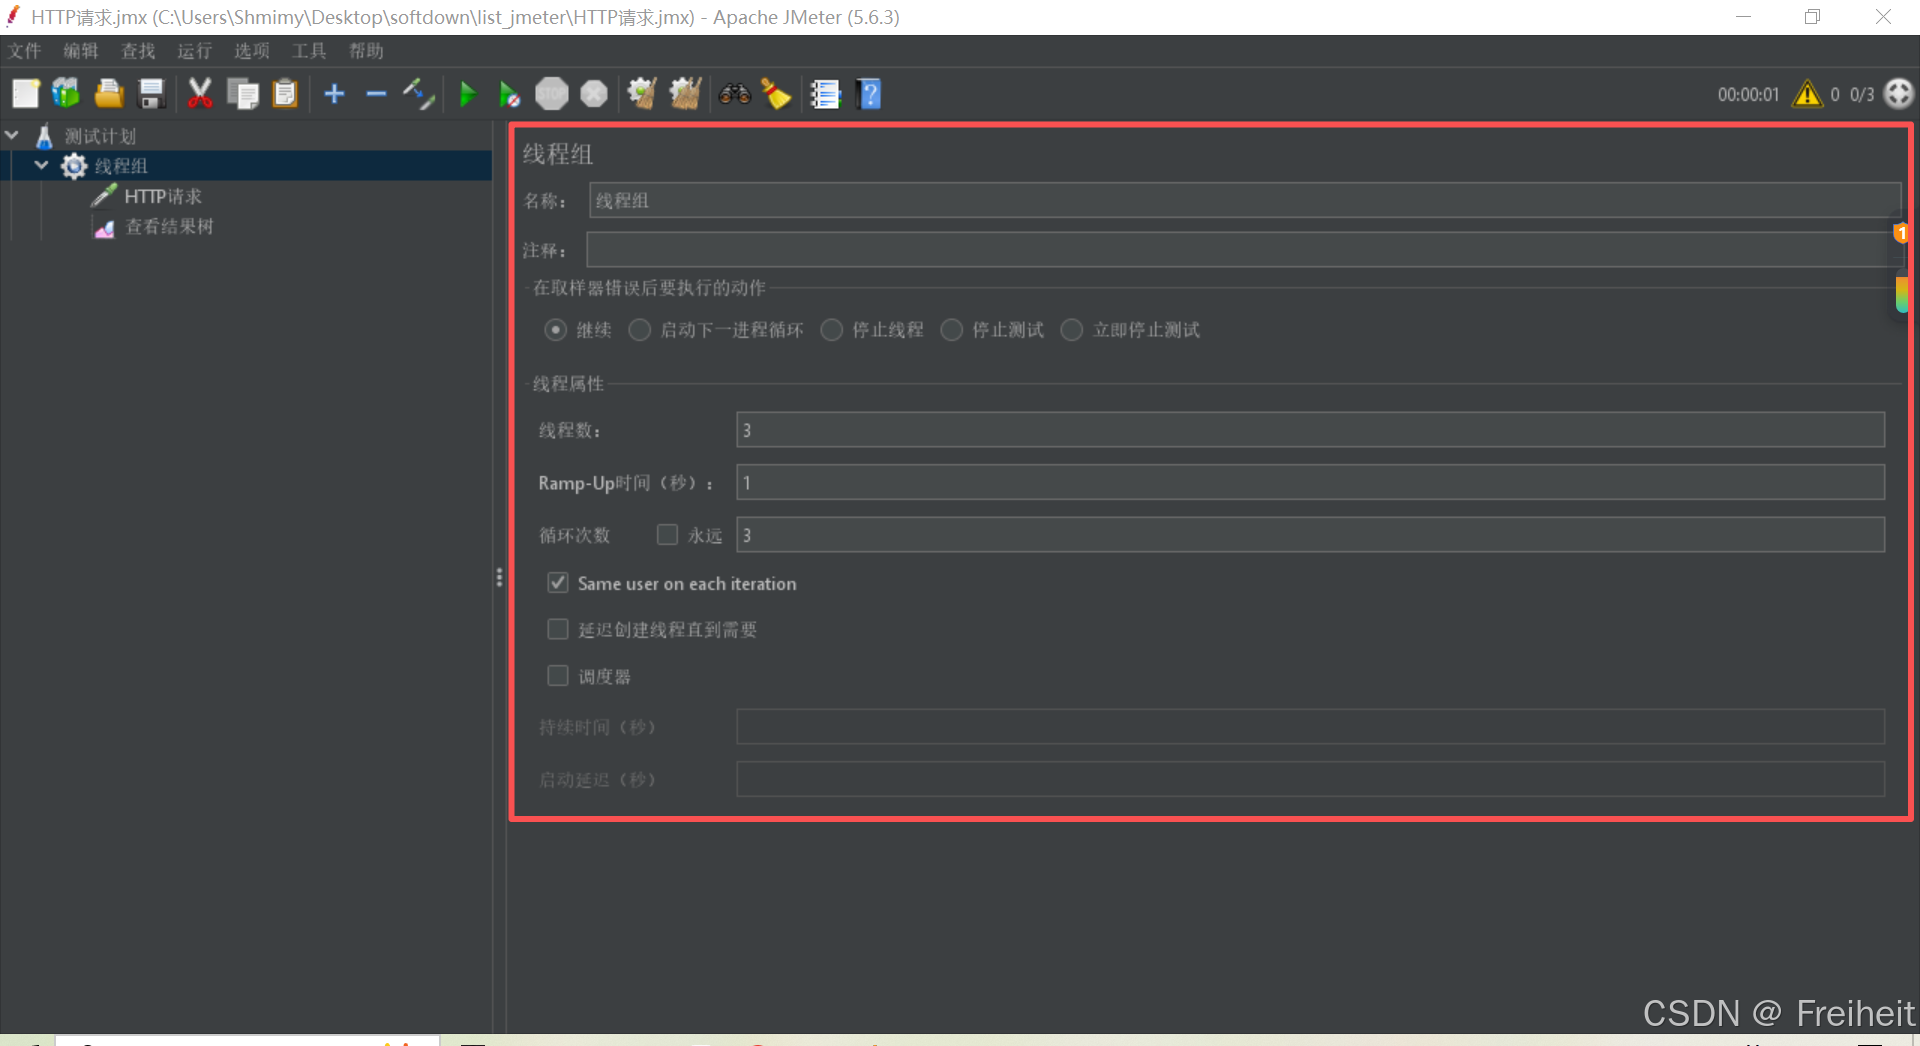Paste with clipboard icon
The height and width of the screenshot is (1046, 1920).
[x=285, y=94]
